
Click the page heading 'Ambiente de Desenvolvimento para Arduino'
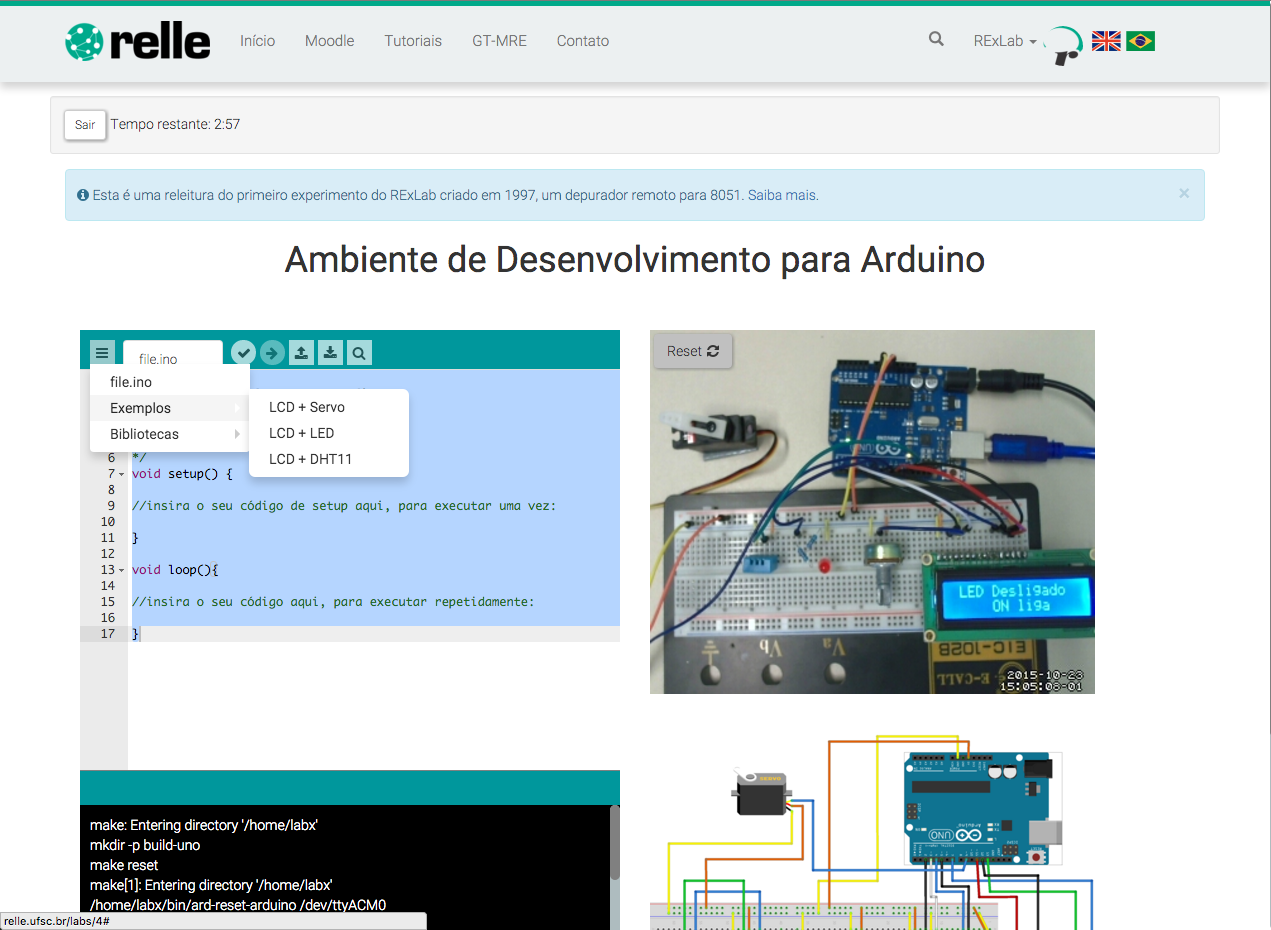coord(635,260)
